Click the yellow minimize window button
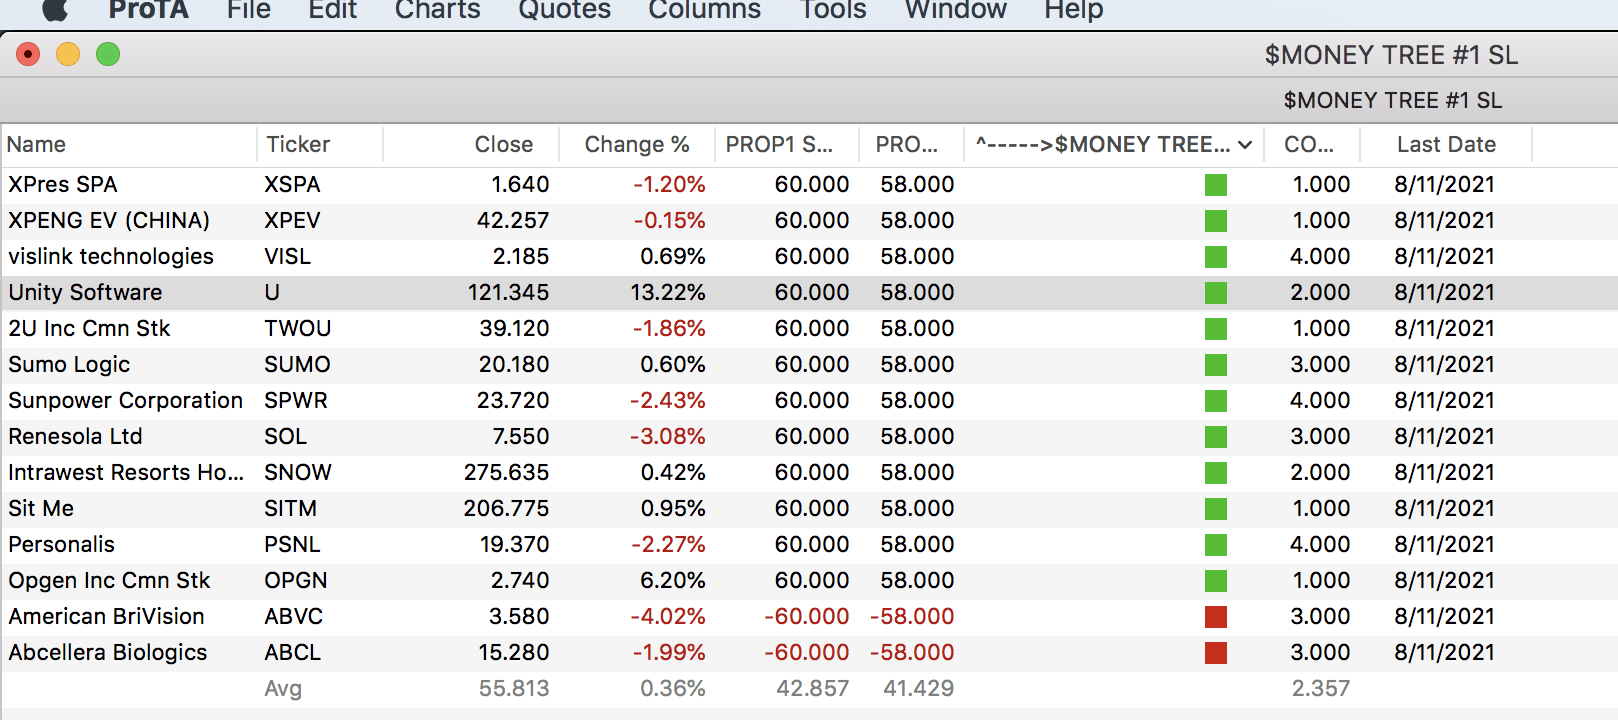1618x720 pixels. [x=68, y=54]
